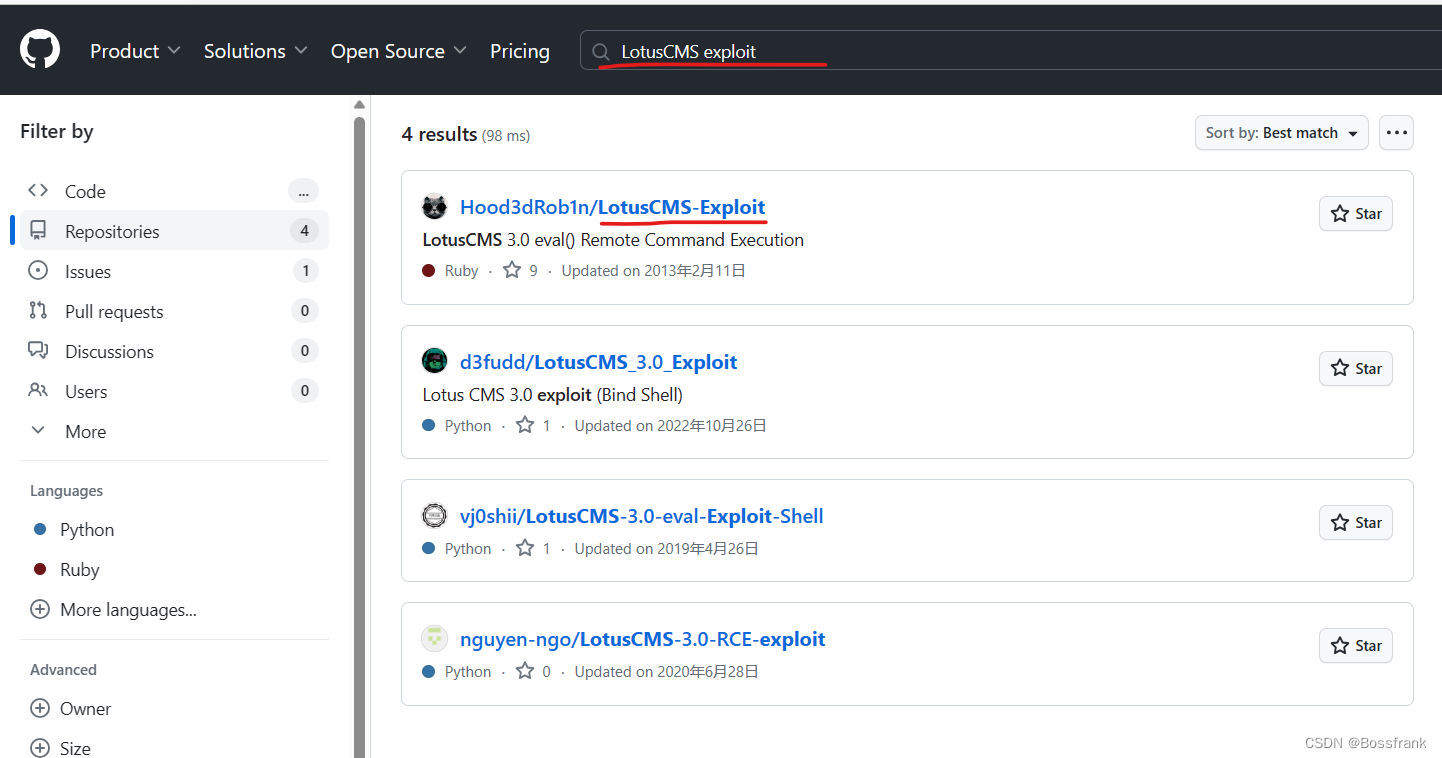Open vj0shii/LotusCMS-3.0-eval-Exploit-Shell link
Viewport: 1442px width, 758px height.
641,516
